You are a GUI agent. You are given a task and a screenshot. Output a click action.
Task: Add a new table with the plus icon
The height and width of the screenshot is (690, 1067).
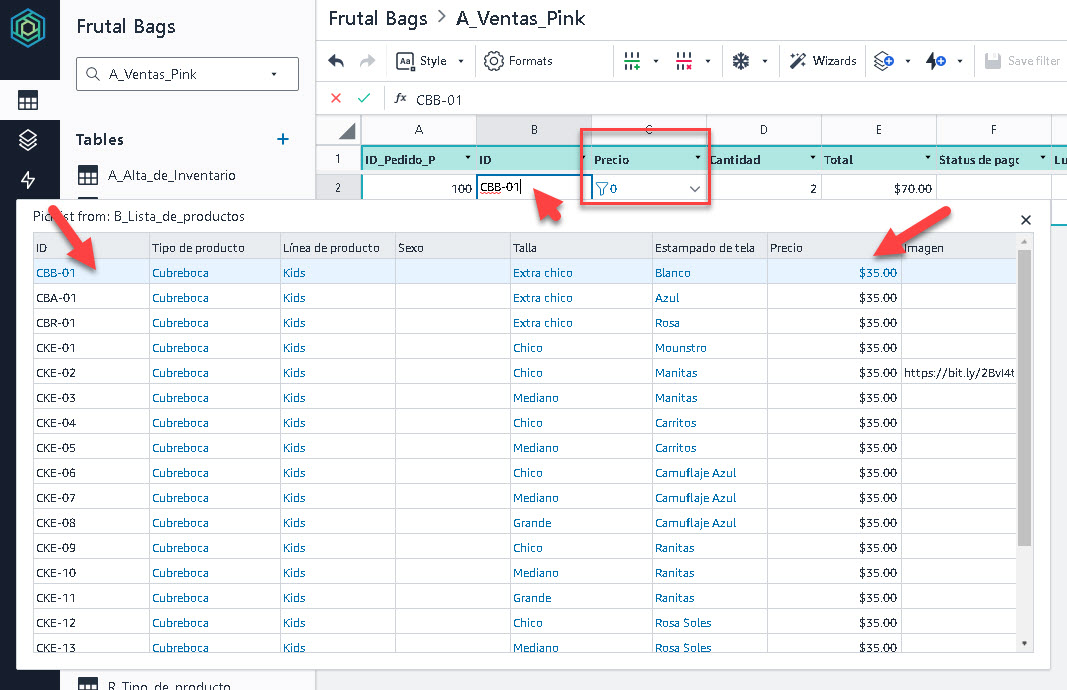click(x=283, y=139)
